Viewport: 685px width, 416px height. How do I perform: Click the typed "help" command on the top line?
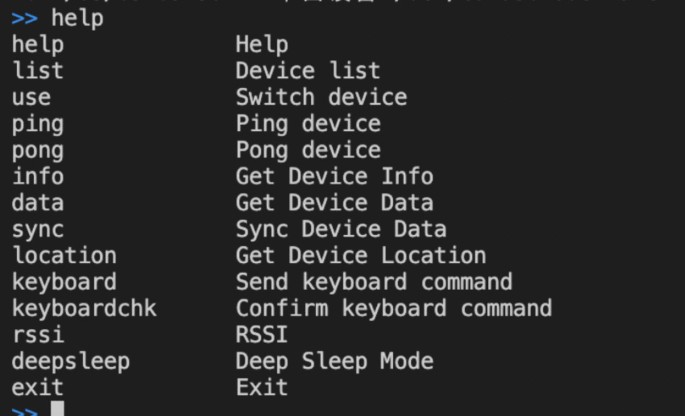point(76,18)
